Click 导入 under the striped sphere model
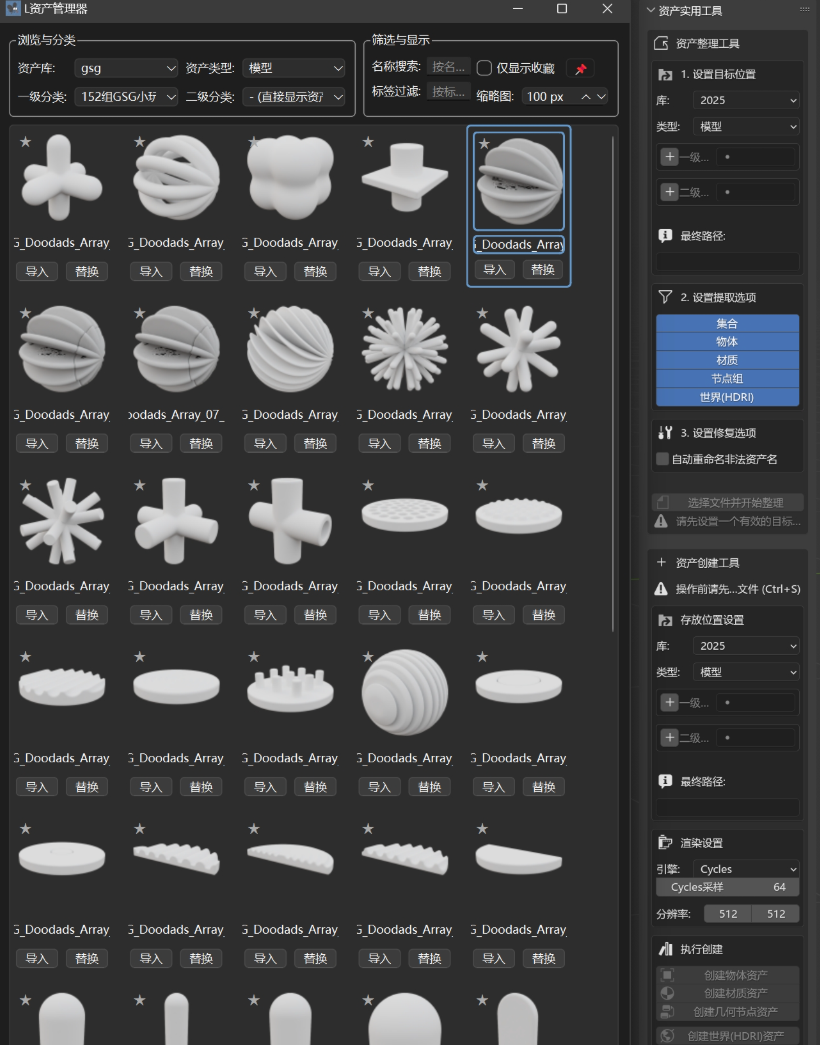The width and height of the screenshot is (820, 1045). [379, 786]
